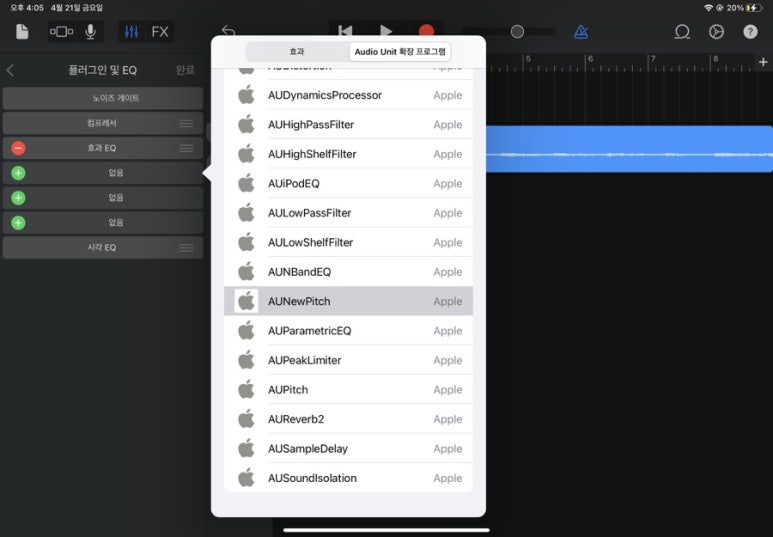Screen dimensions: 773x537
Task: Tap Apple logo beside AUSoundIsolation
Action: coord(246,477)
